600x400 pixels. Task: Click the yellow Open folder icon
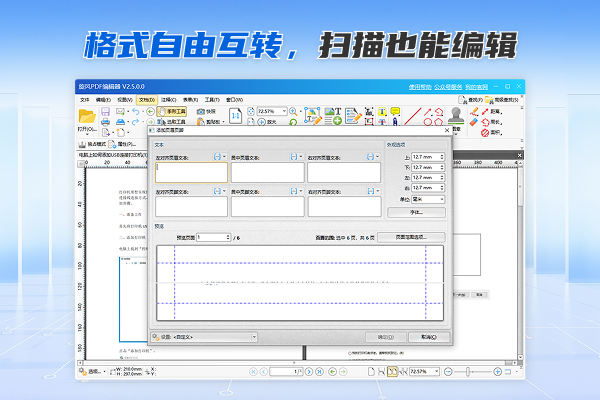point(87,116)
